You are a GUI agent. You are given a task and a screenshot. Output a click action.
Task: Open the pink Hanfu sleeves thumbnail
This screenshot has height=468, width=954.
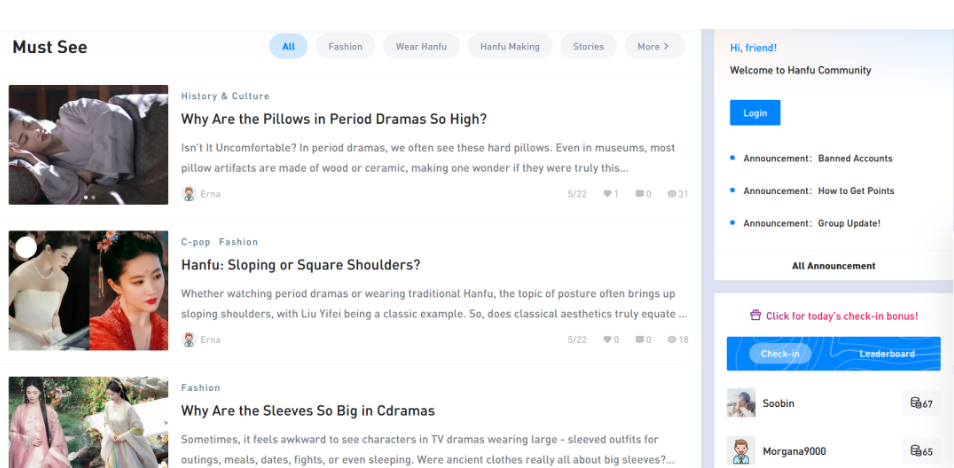[x=88, y=422]
